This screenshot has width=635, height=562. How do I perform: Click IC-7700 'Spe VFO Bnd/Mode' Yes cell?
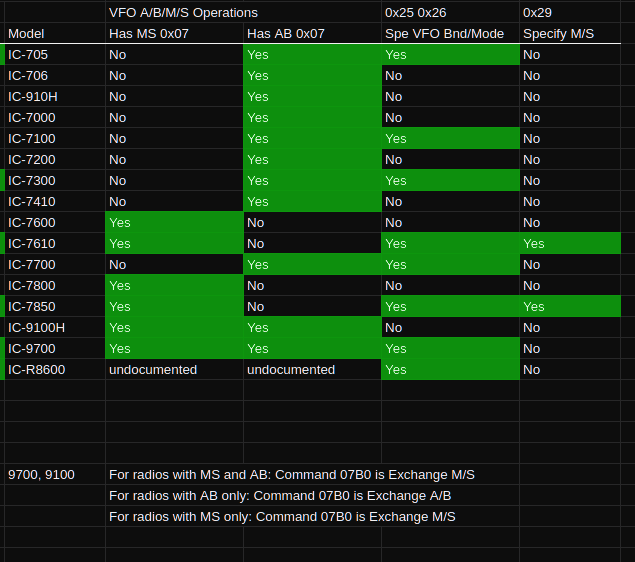(450, 265)
